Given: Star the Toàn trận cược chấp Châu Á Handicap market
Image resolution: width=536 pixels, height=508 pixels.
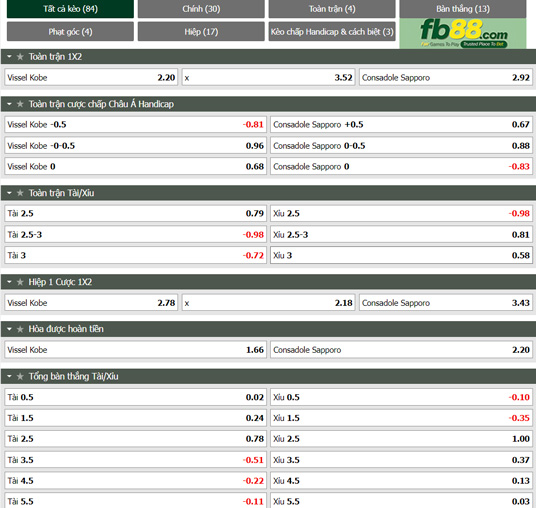Looking at the screenshot, I should 20,104.
